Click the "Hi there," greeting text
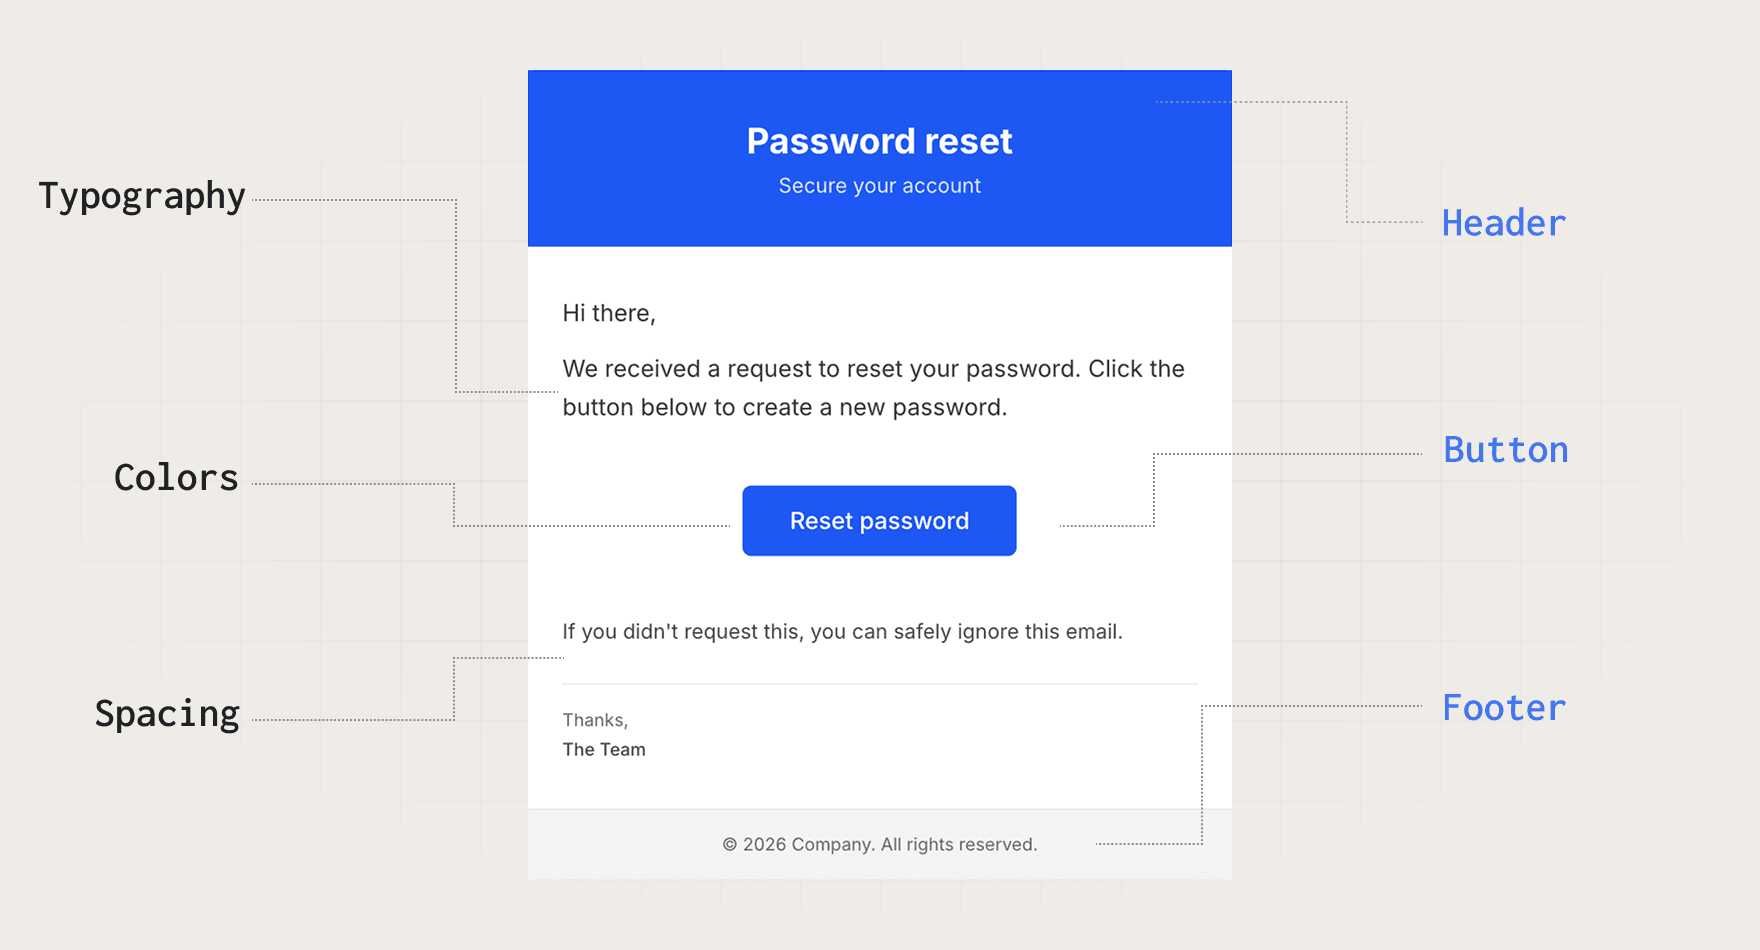1760x950 pixels. pos(608,313)
